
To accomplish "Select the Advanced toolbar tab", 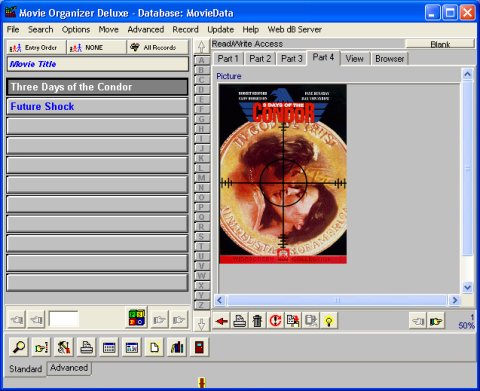I will 69,368.
